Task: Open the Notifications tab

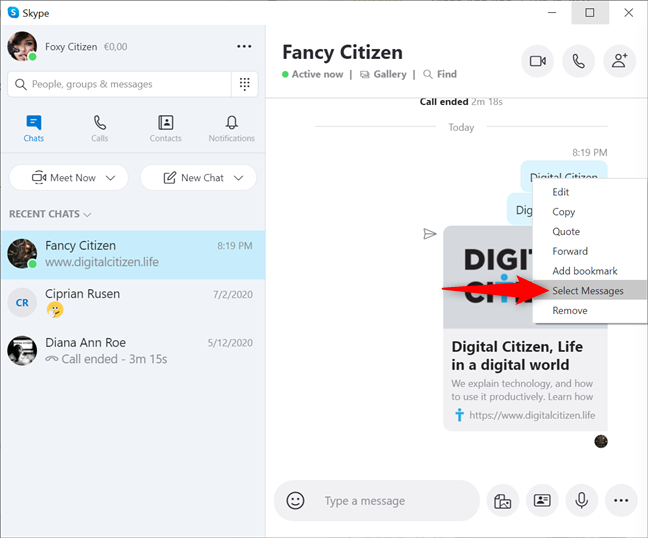Action: [x=231, y=129]
